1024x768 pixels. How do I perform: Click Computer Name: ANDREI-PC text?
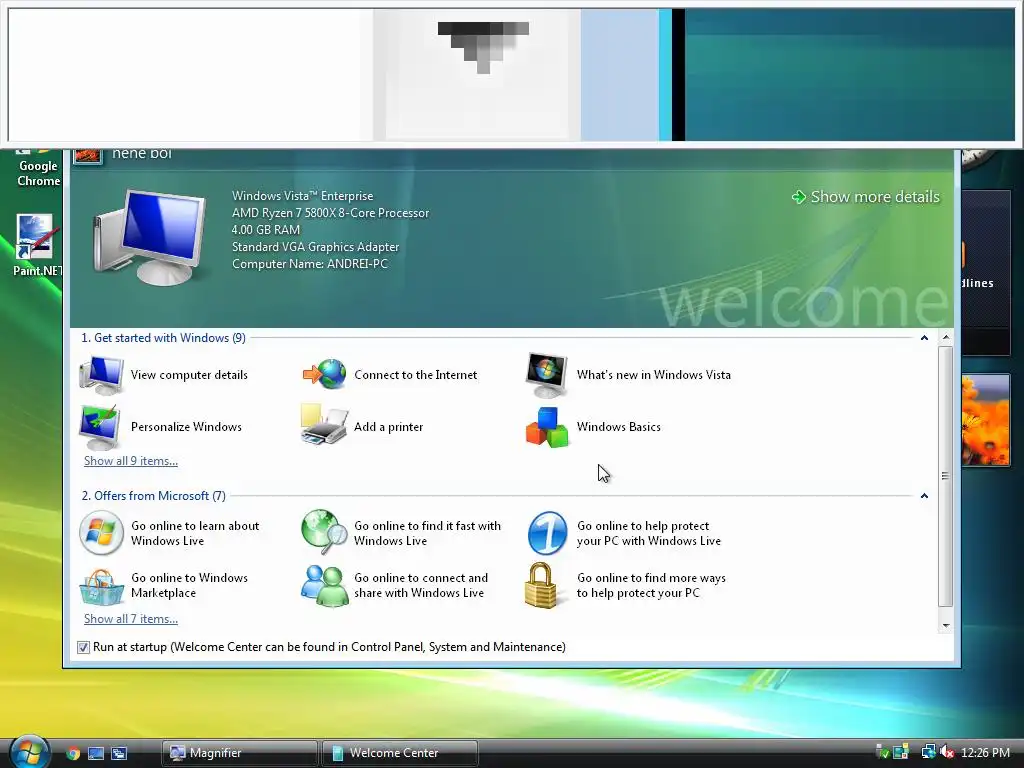(310, 264)
